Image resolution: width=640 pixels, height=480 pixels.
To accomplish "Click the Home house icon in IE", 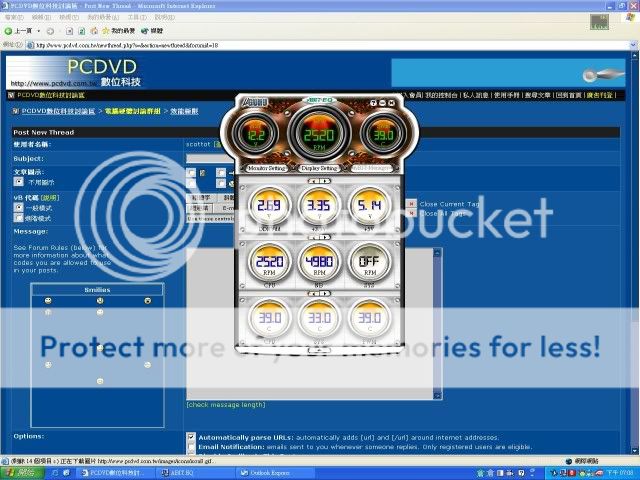I will tap(94, 31).
